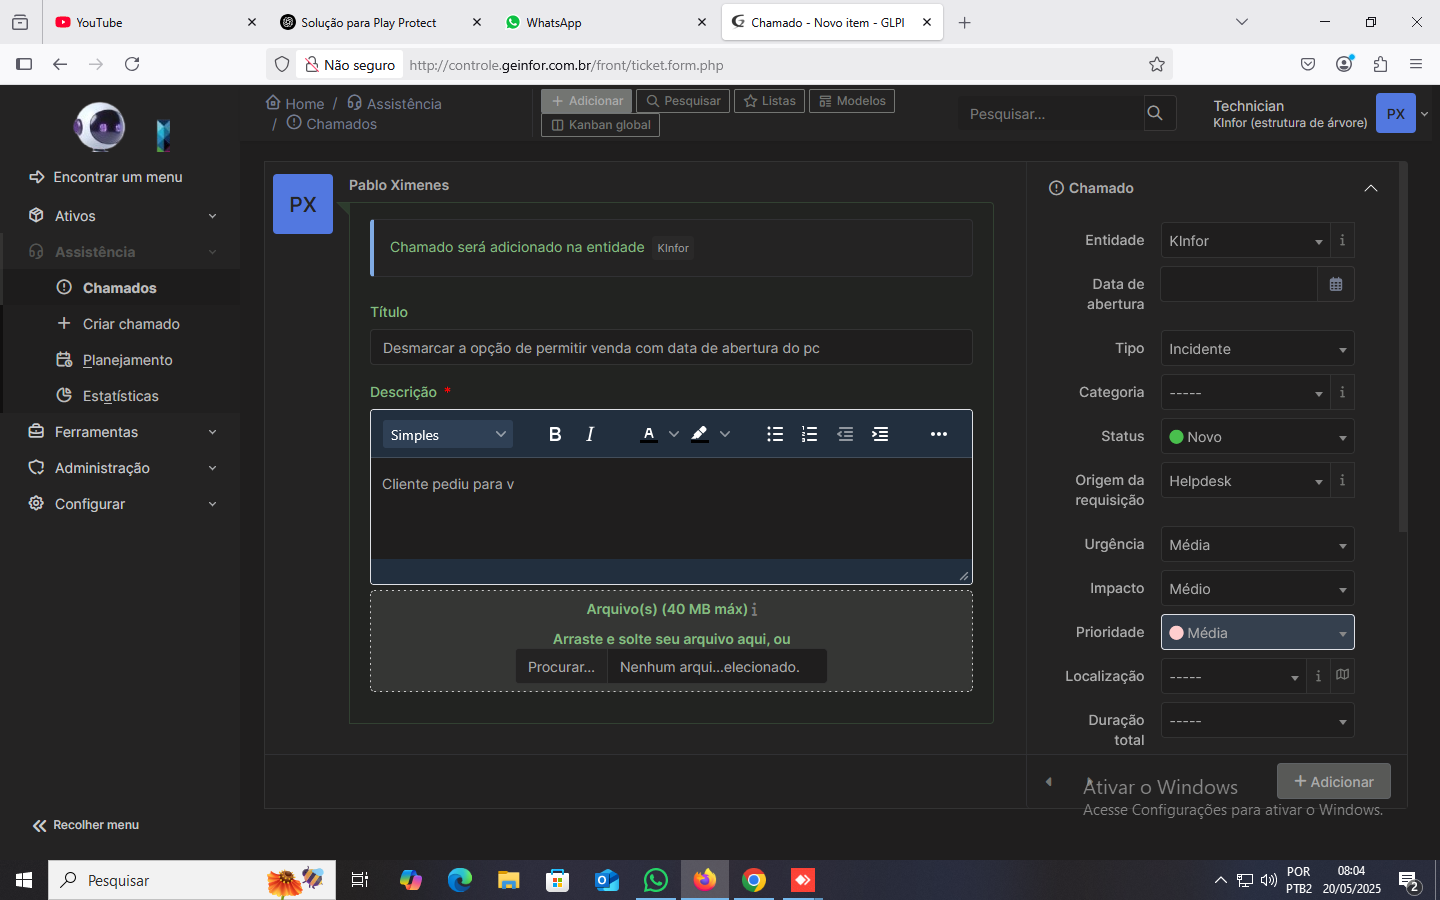Screen dimensions: 1440x900
Task: Show Origem da requisição info icon
Action: [x=1342, y=480]
